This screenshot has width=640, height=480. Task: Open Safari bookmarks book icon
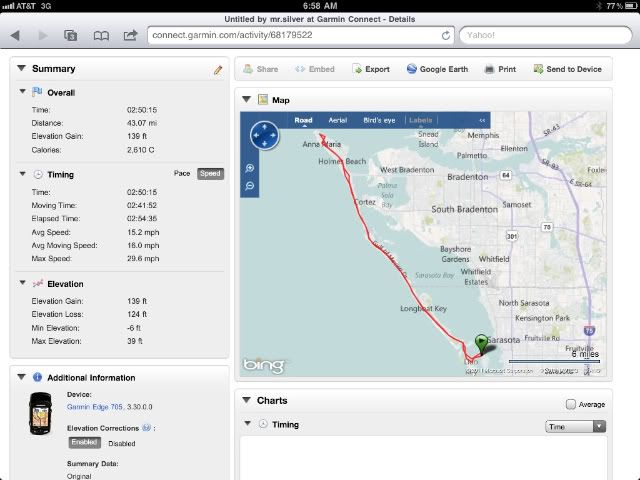(x=101, y=35)
